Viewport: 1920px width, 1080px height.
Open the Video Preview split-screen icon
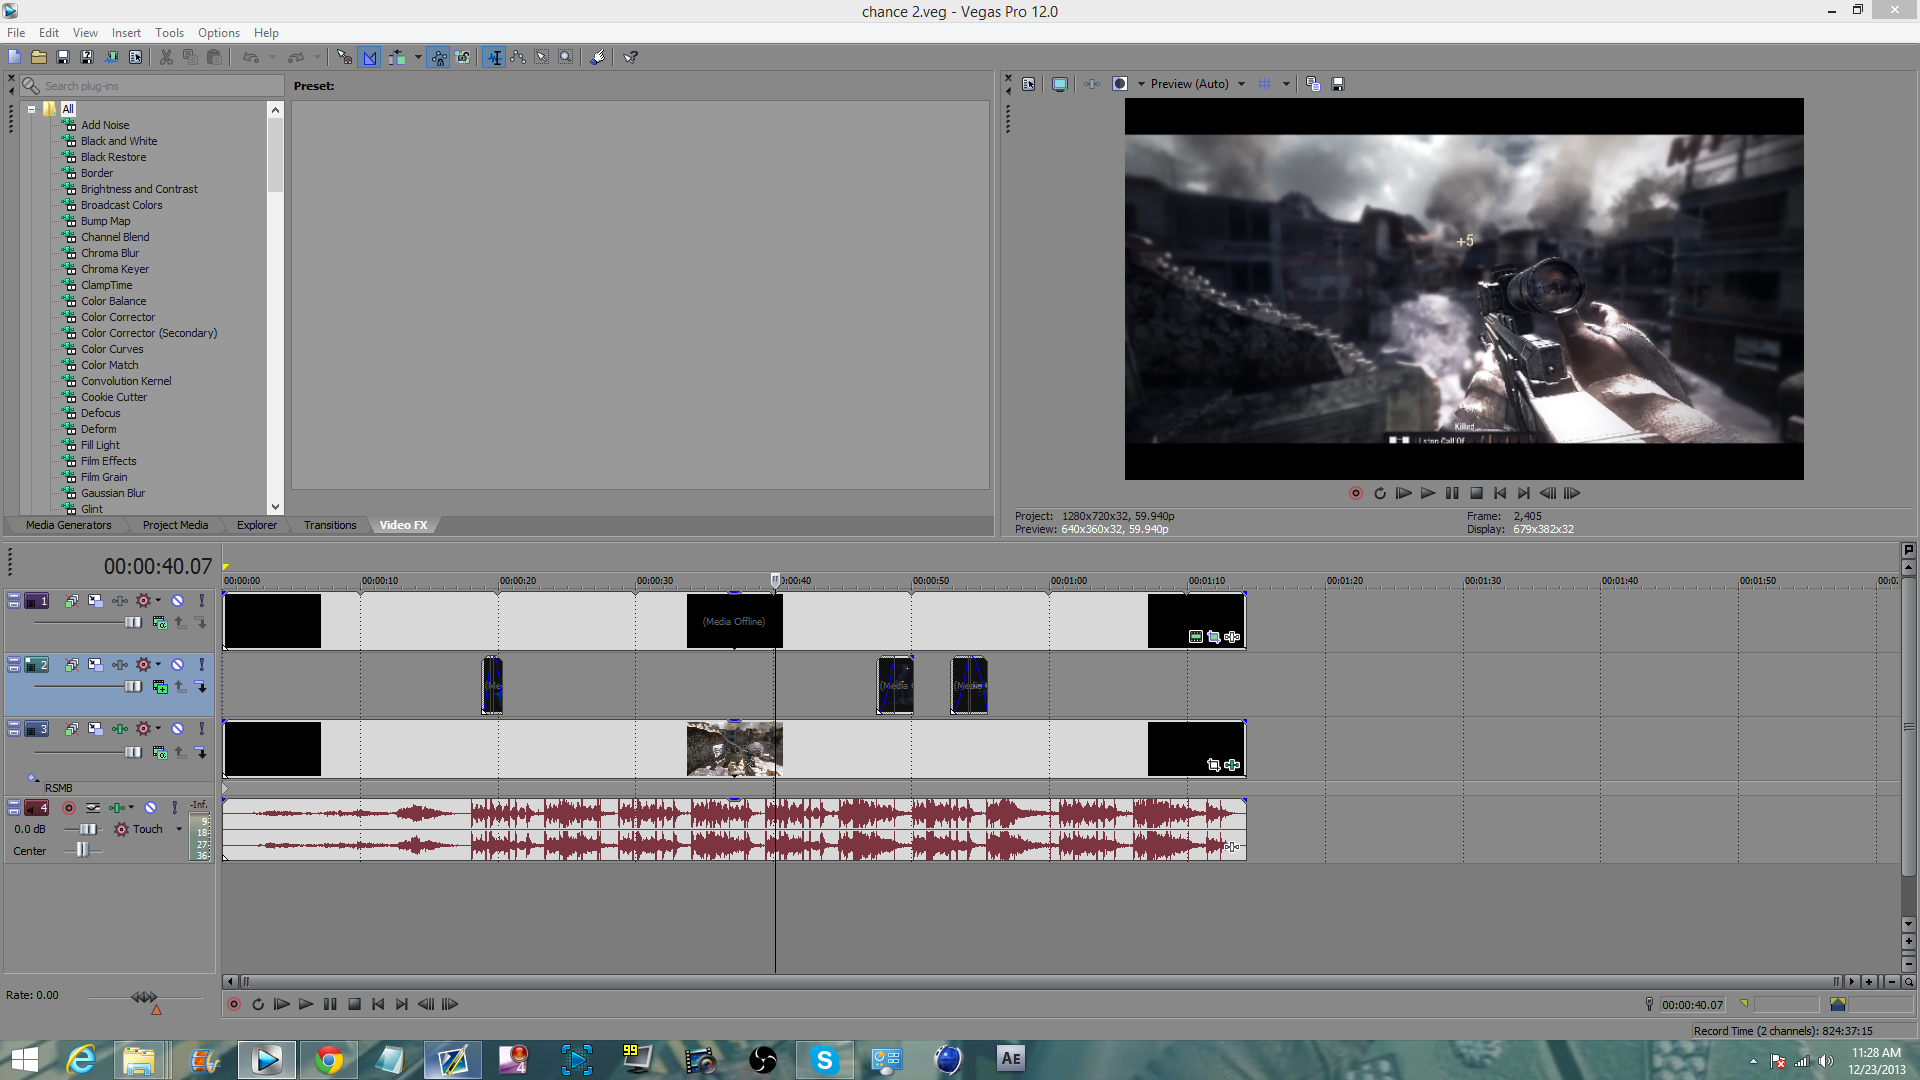pyautogui.click(x=1120, y=84)
